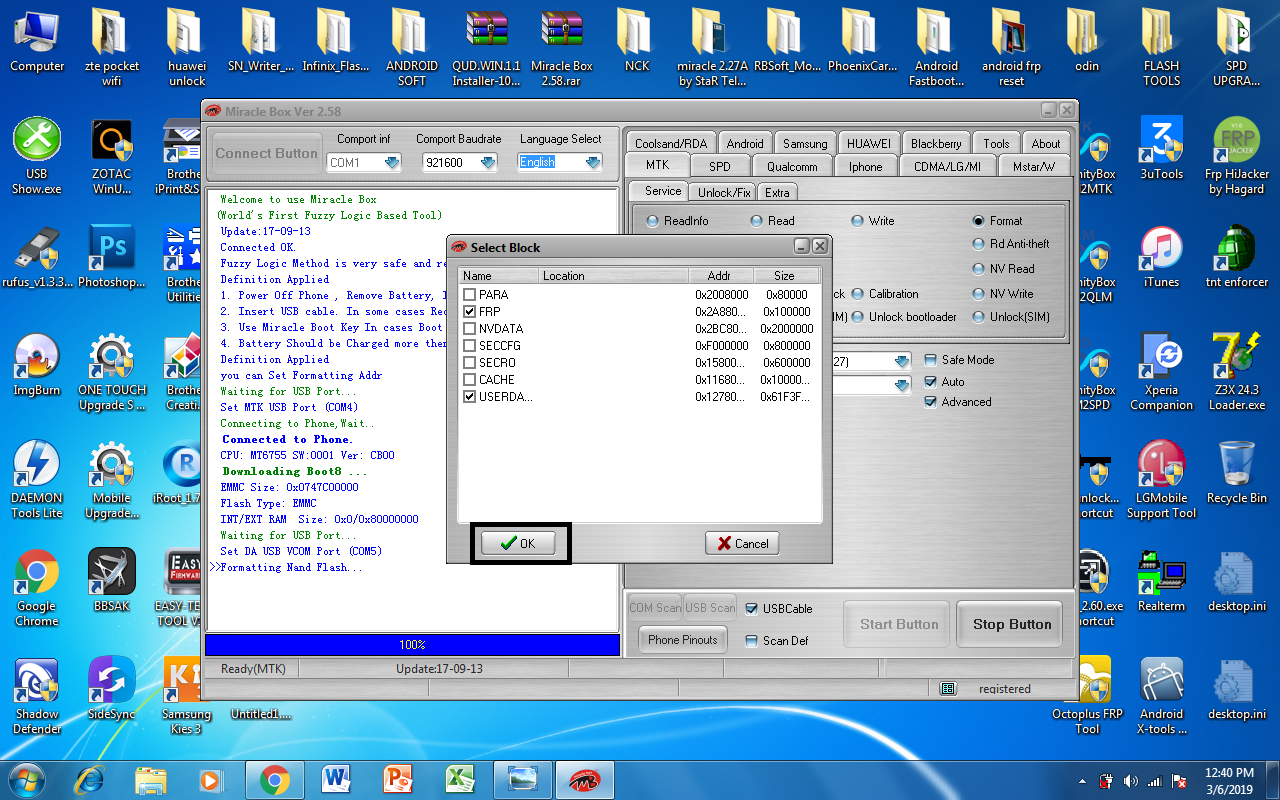1280x800 pixels.
Task: Enable the Safe Mode checkbox
Action: [x=931, y=360]
